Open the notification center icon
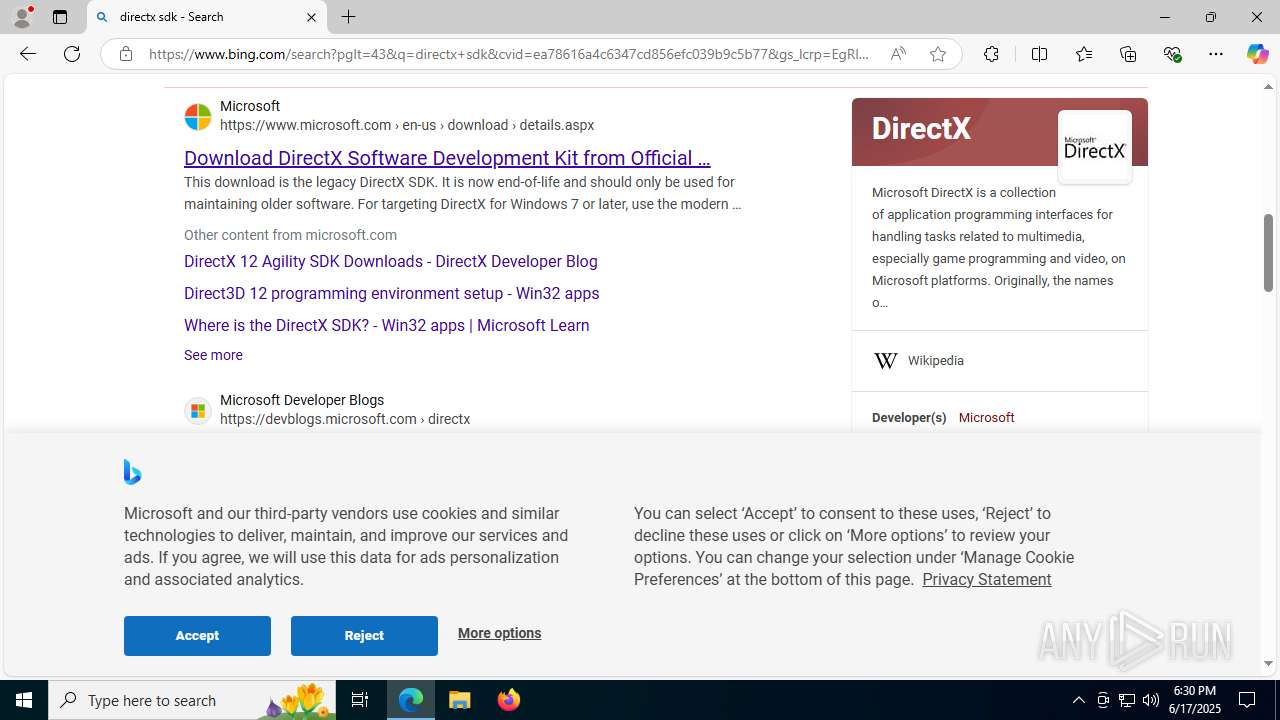This screenshot has width=1280, height=720. pyautogui.click(x=1248, y=700)
